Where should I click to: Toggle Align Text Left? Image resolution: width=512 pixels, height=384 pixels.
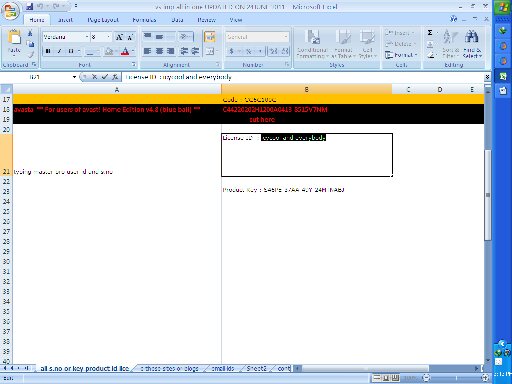(x=147, y=51)
